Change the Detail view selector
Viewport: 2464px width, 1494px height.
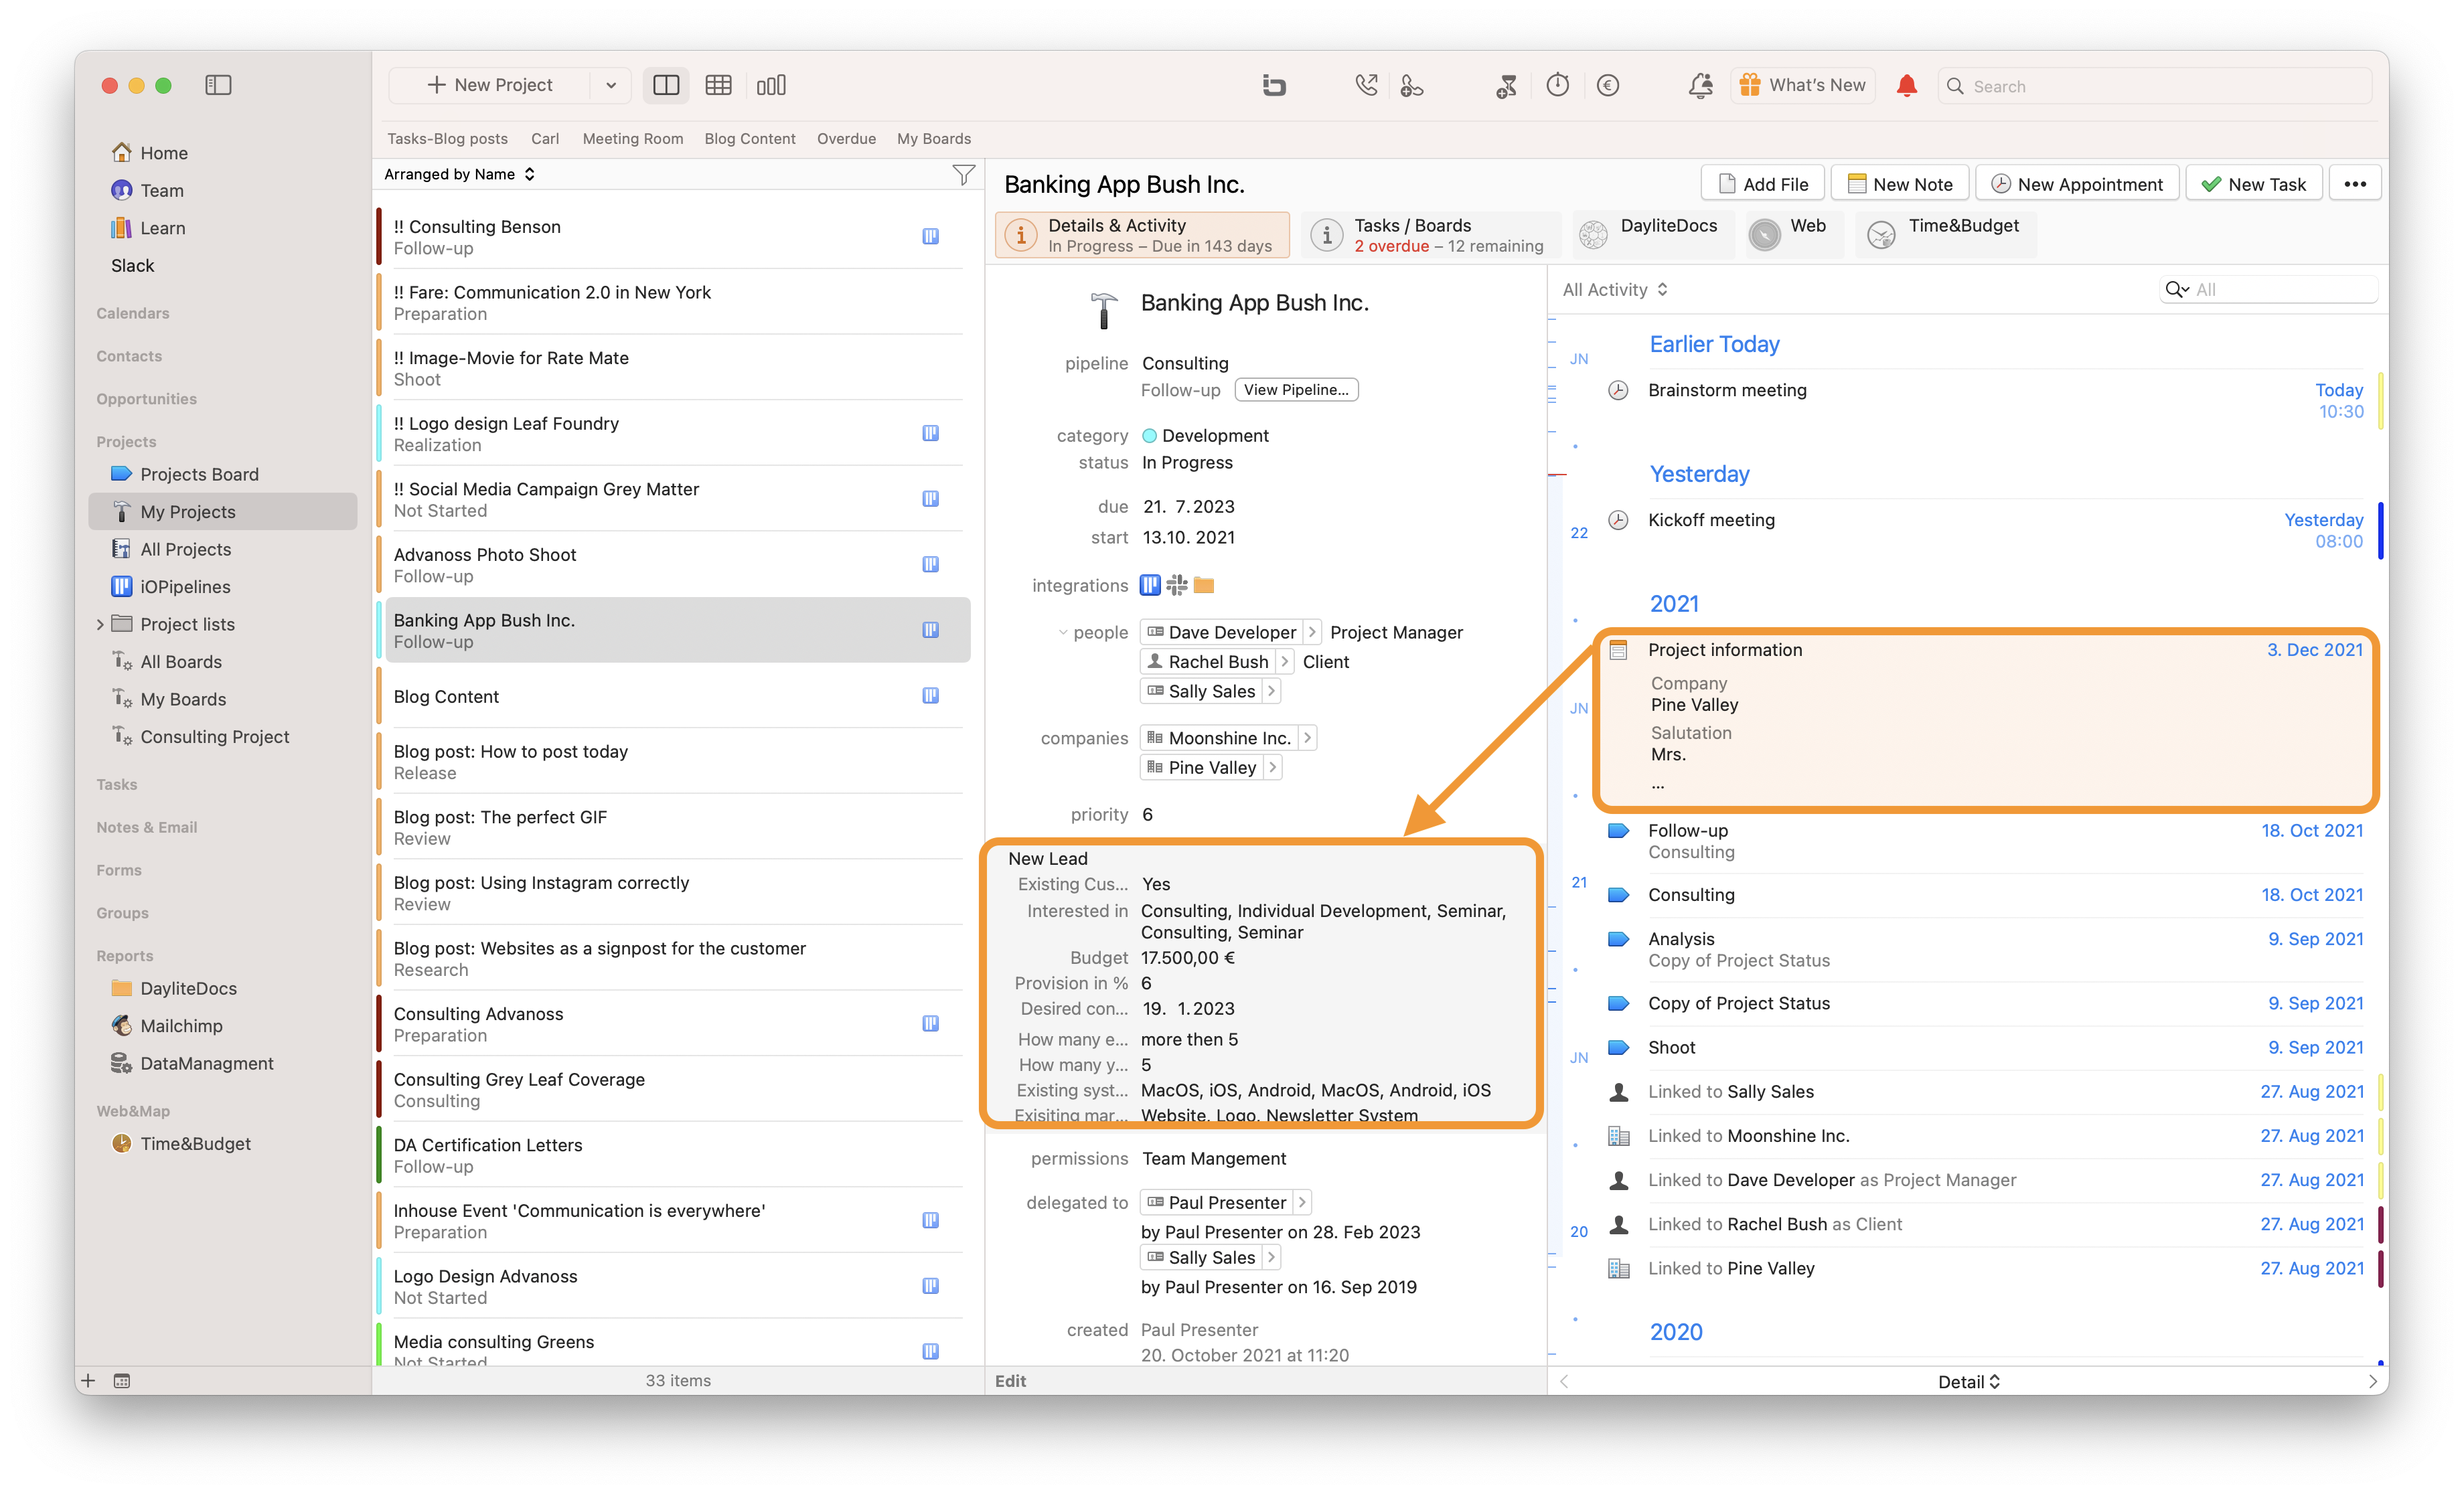click(1968, 1381)
